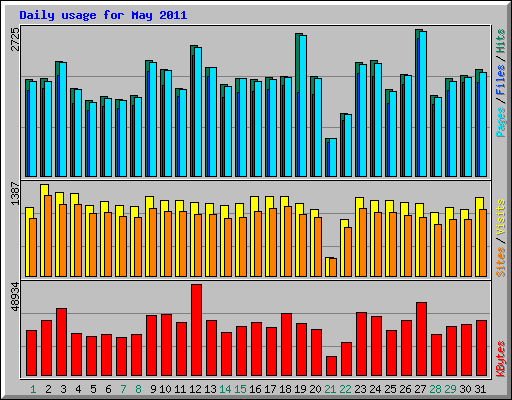Viewport: 512px width, 400px height.
Task: Click day label 31 on the x-axis
Action: [x=480, y=389]
